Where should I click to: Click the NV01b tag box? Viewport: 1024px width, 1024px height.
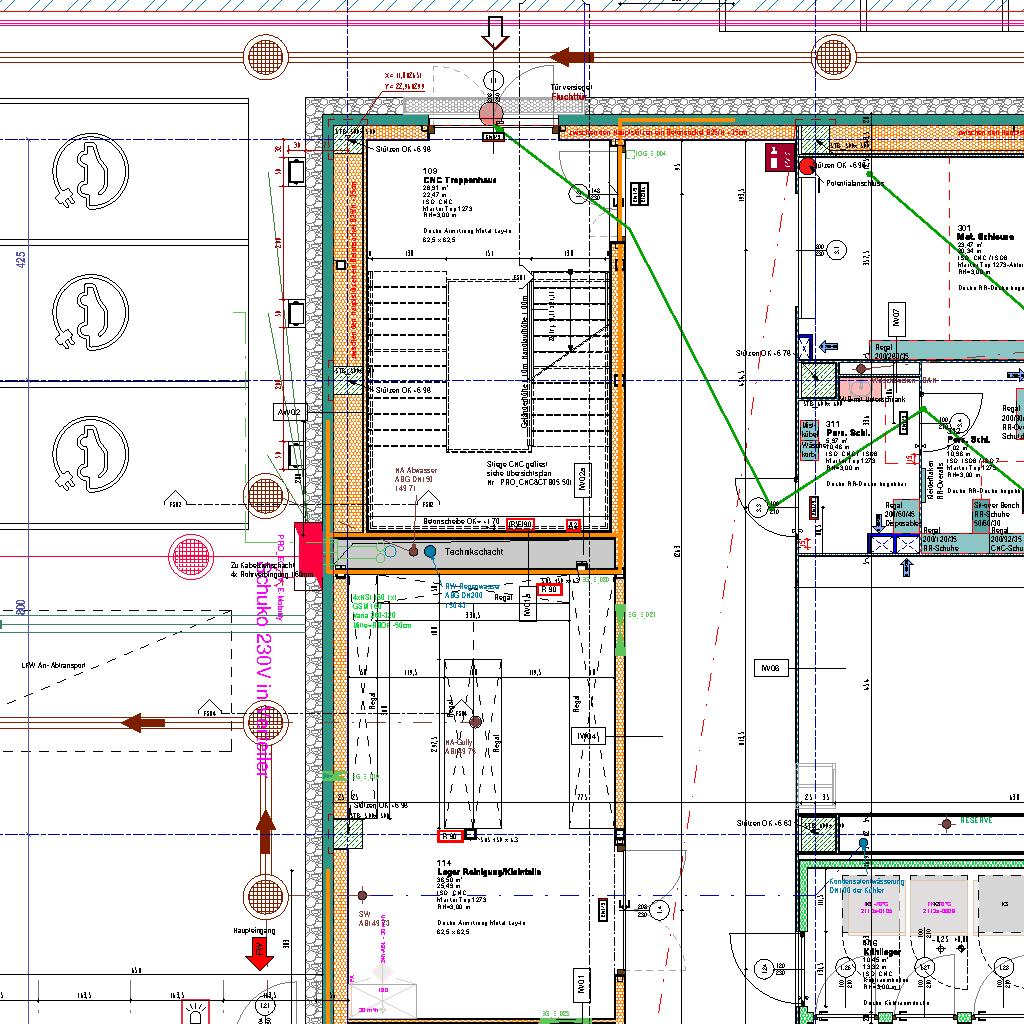[528, 603]
